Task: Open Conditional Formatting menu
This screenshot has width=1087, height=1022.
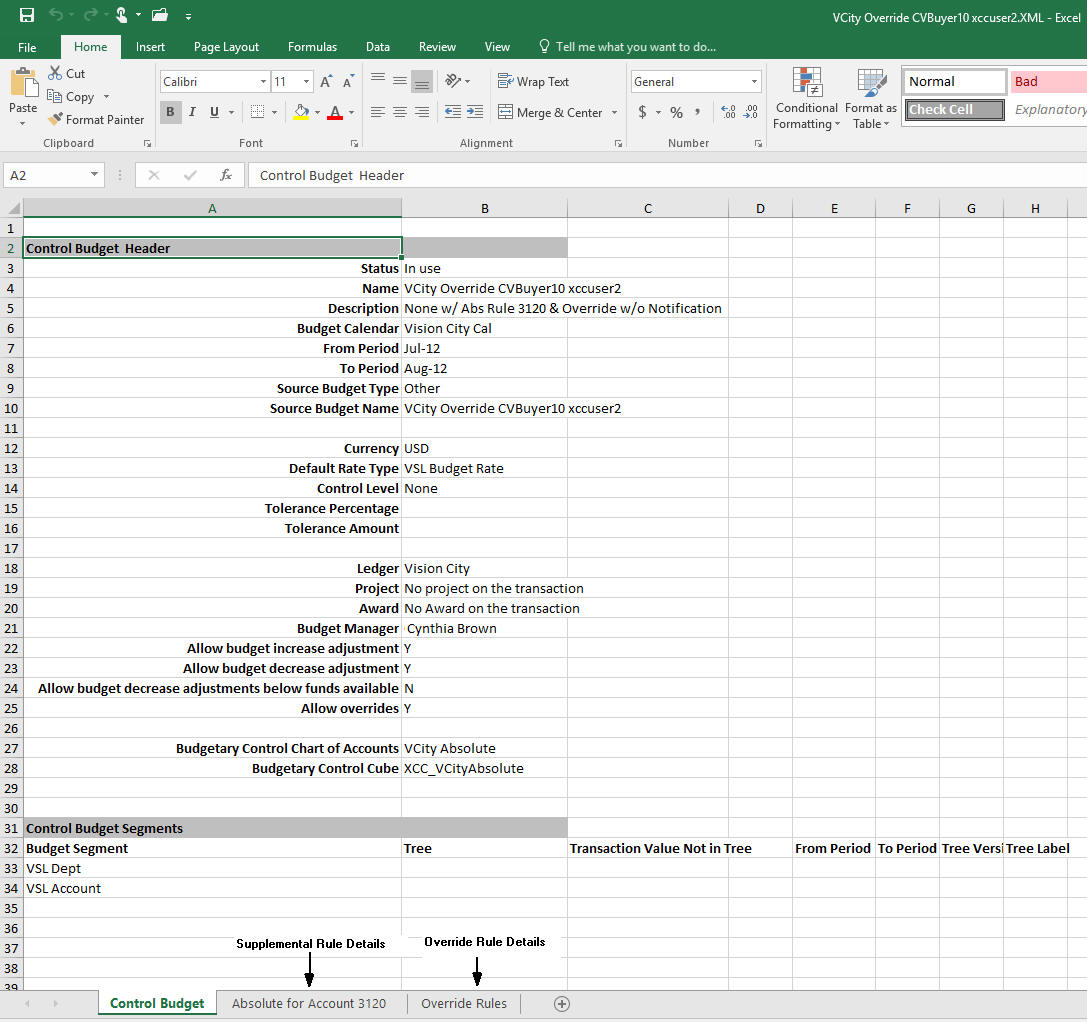Action: click(807, 98)
